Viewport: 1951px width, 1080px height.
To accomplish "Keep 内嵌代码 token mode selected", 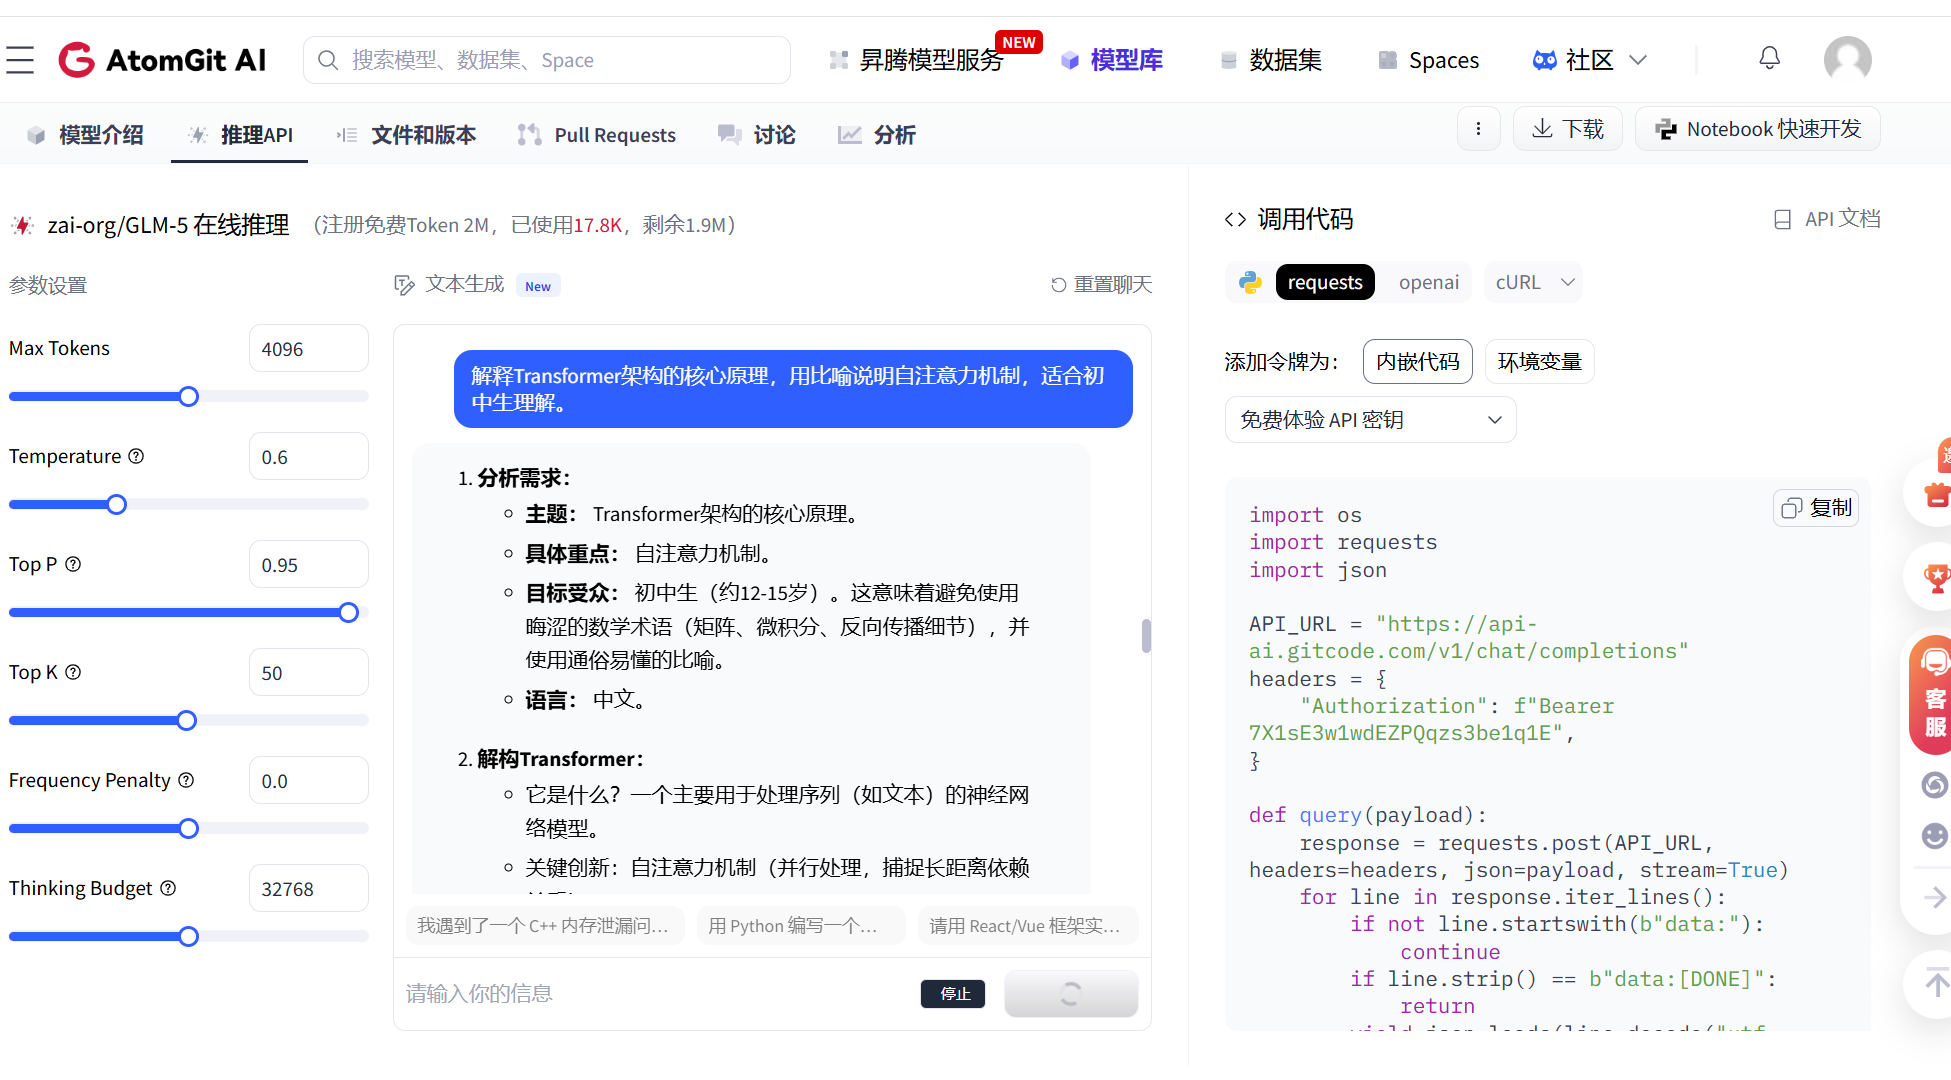I will tap(1417, 361).
